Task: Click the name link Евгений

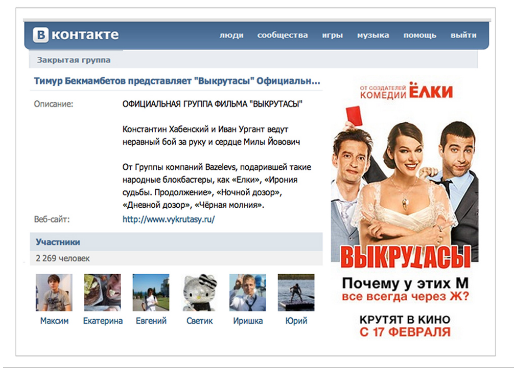Action: [151, 321]
